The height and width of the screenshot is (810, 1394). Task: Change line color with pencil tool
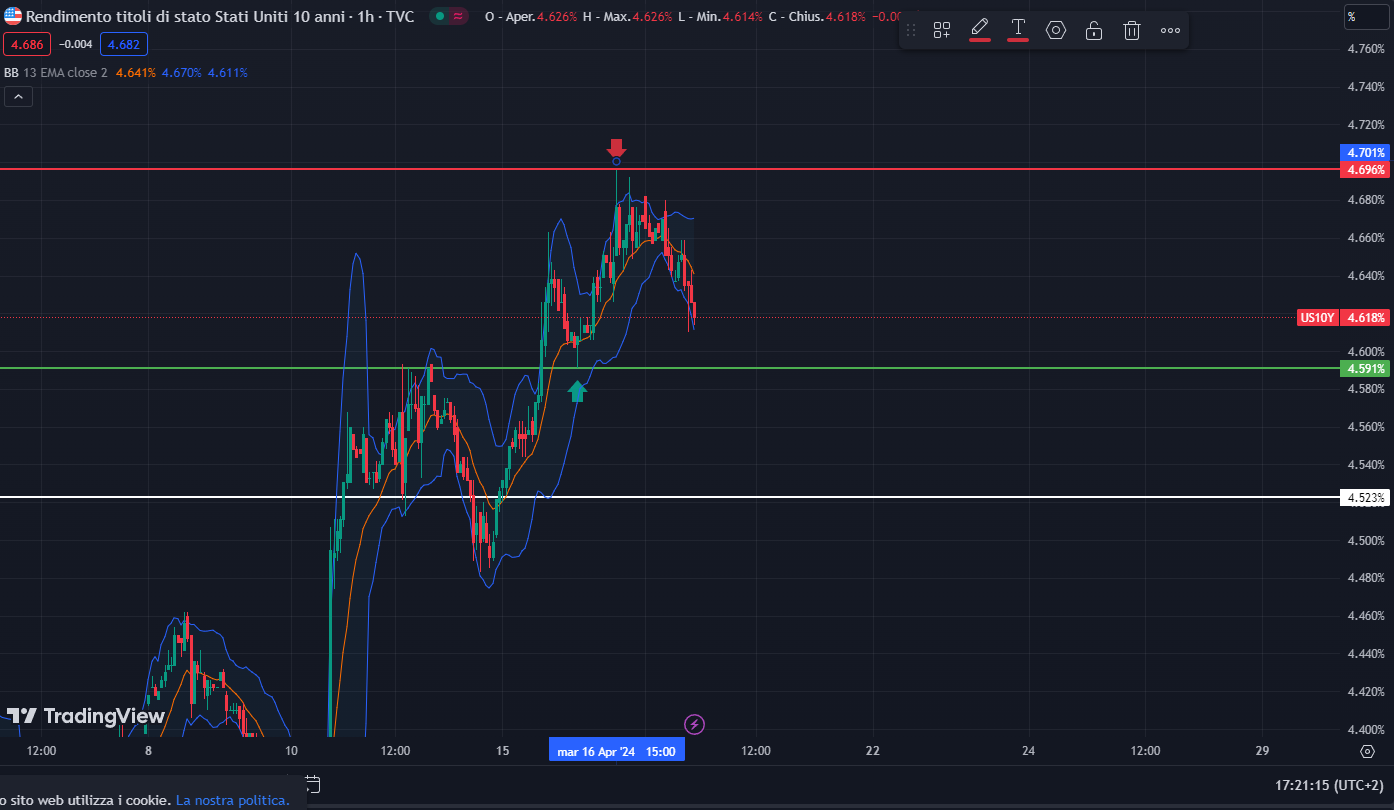[x=980, y=29]
